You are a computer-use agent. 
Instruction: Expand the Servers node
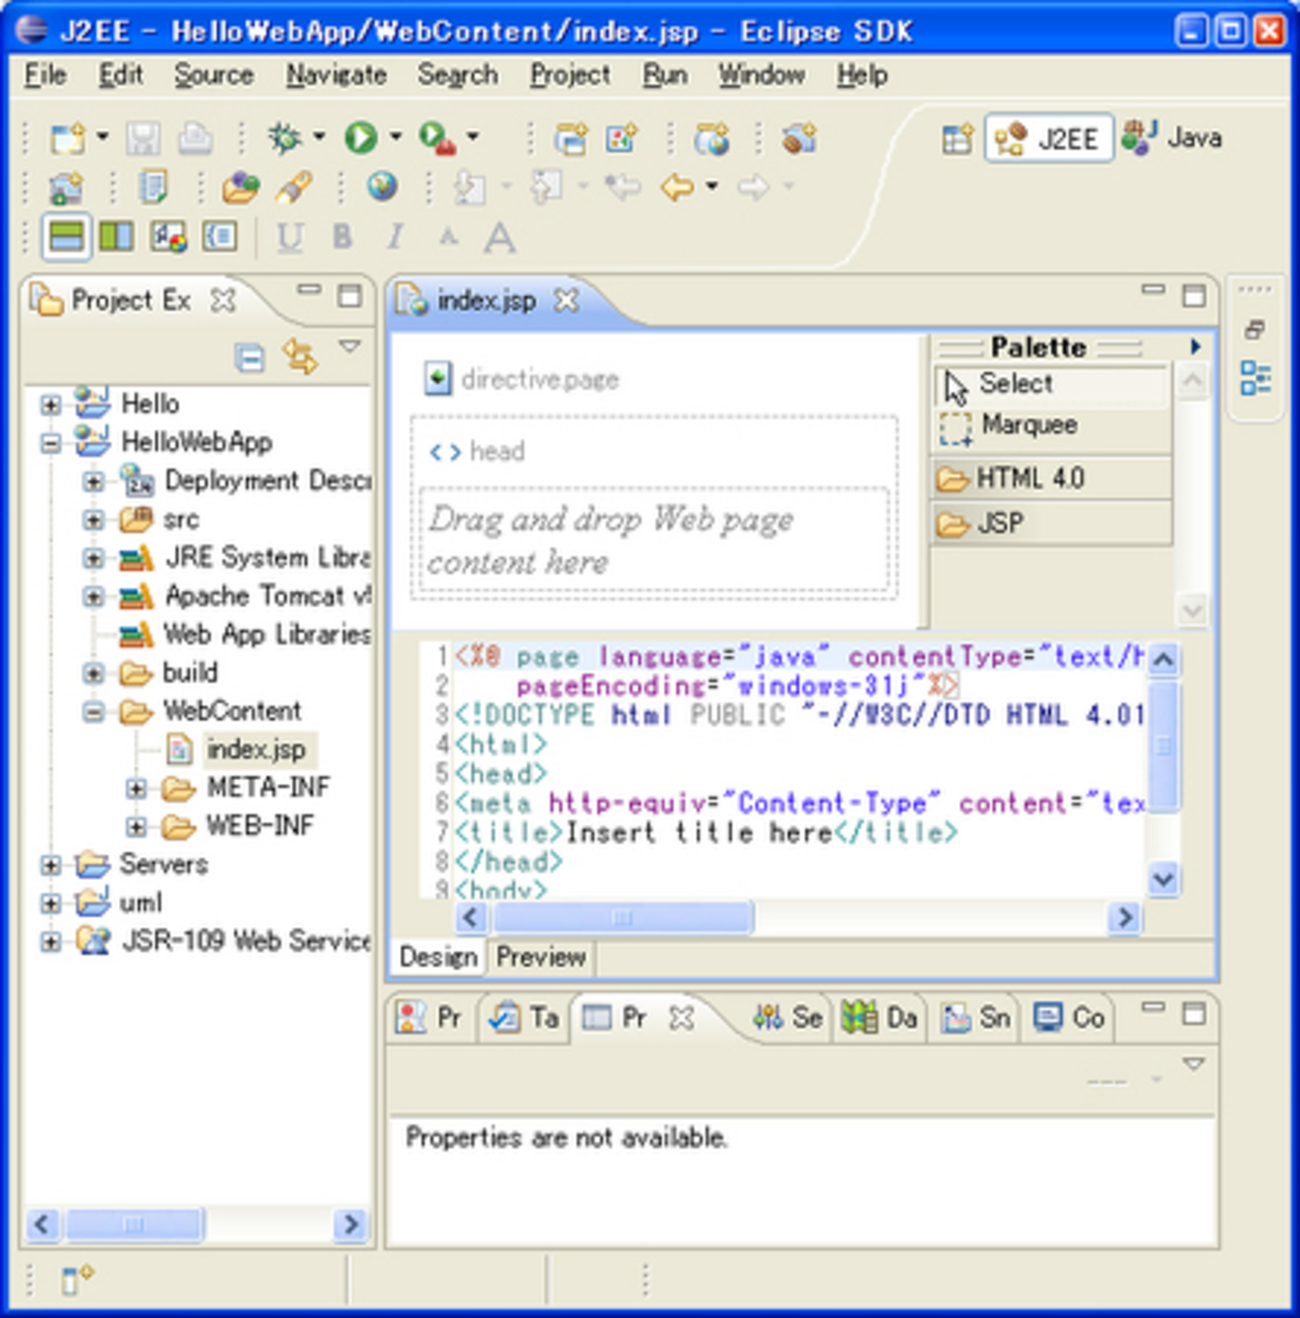point(50,865)
